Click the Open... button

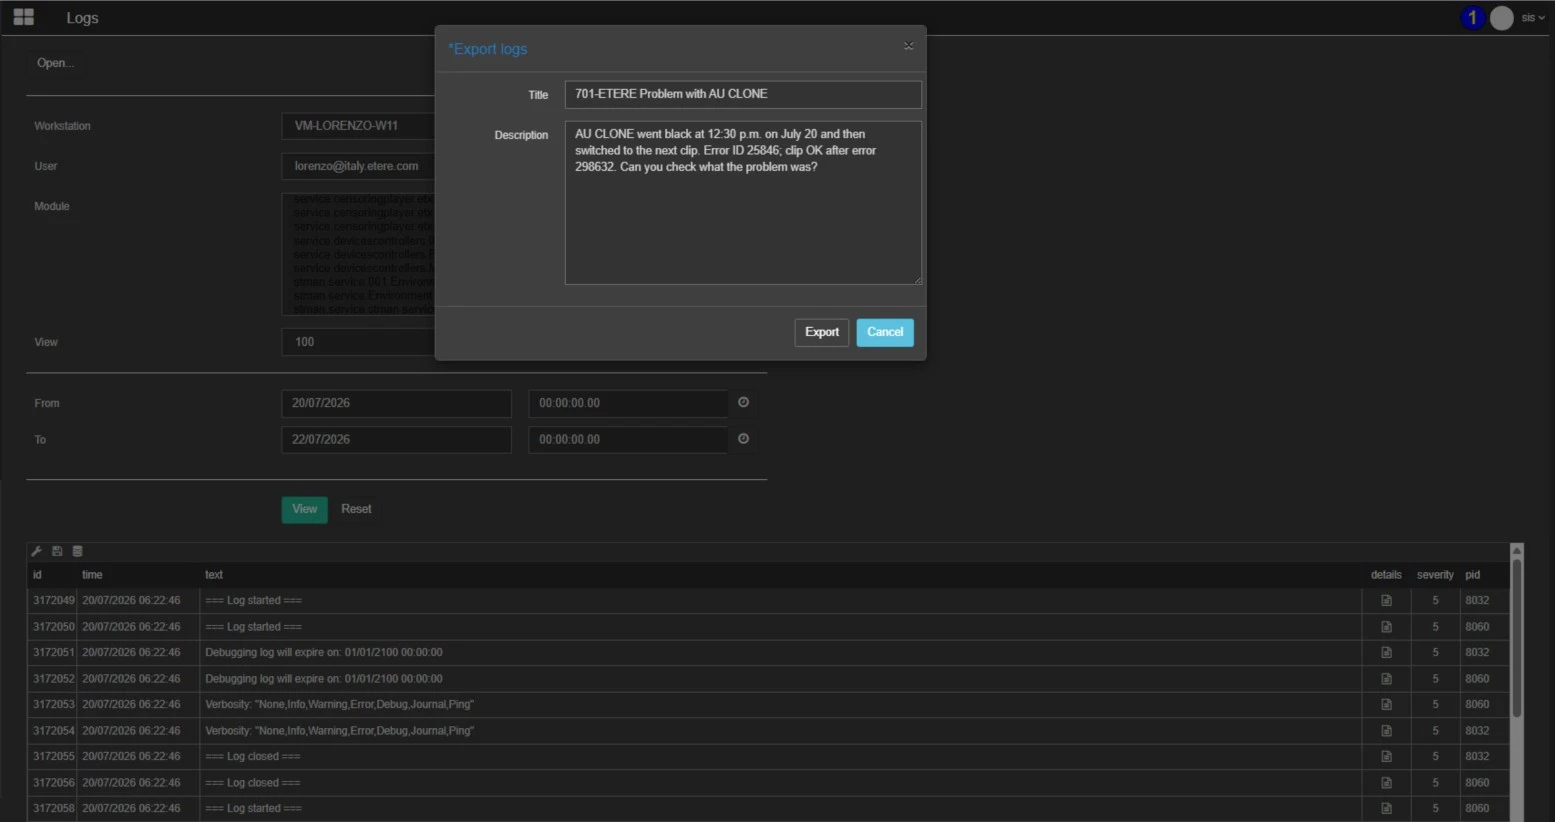[55, 63]
